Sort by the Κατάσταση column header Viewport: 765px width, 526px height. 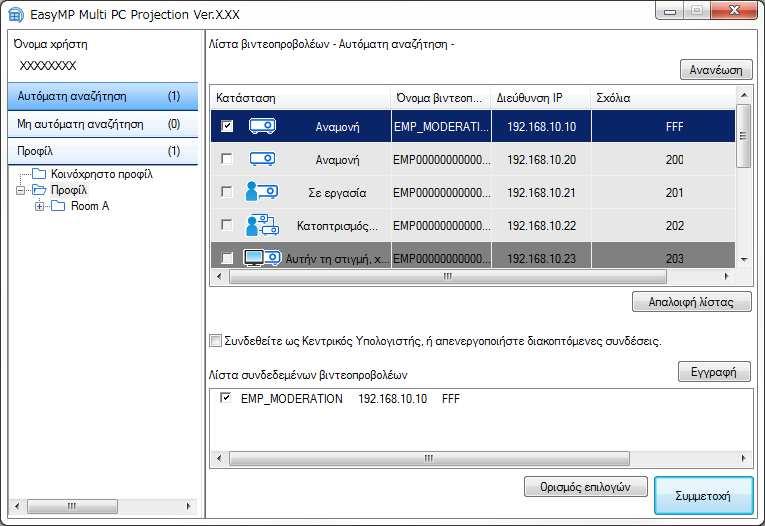tap(301, 98)
